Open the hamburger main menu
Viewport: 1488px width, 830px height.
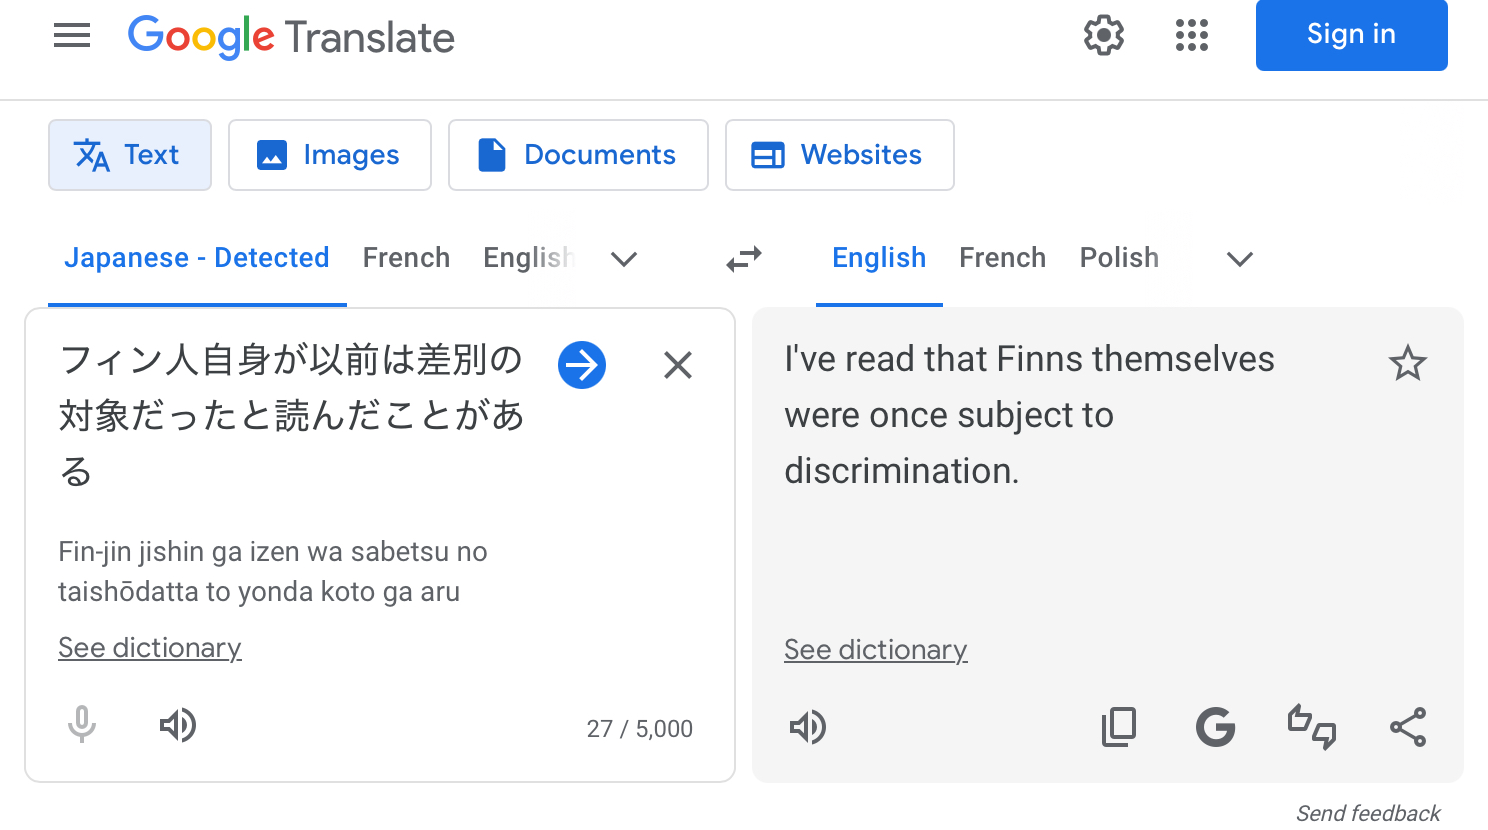72,36
